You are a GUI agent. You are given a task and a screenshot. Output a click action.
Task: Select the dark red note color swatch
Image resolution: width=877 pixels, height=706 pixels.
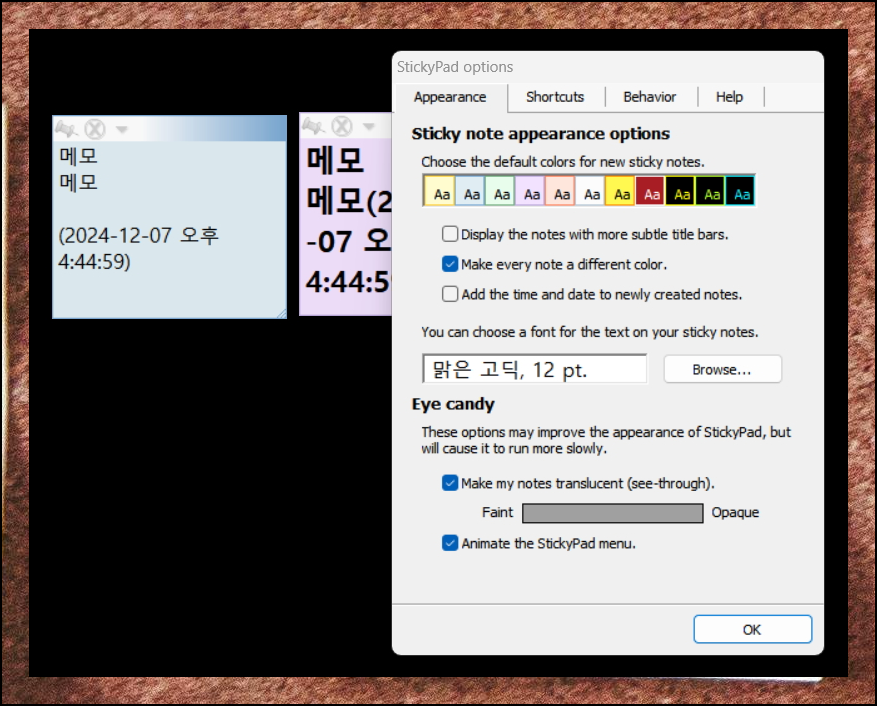coord(651,191)
